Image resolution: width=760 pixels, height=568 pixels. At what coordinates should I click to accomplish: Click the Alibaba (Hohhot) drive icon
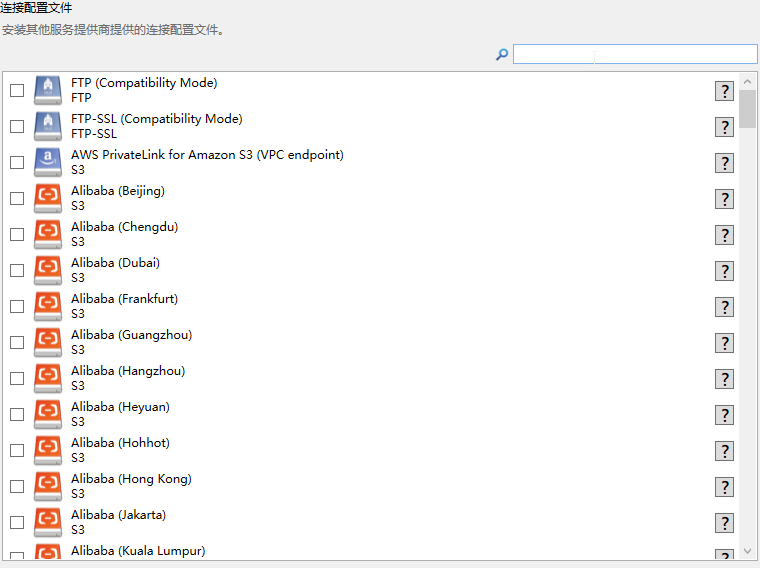(x=48, y=450)
